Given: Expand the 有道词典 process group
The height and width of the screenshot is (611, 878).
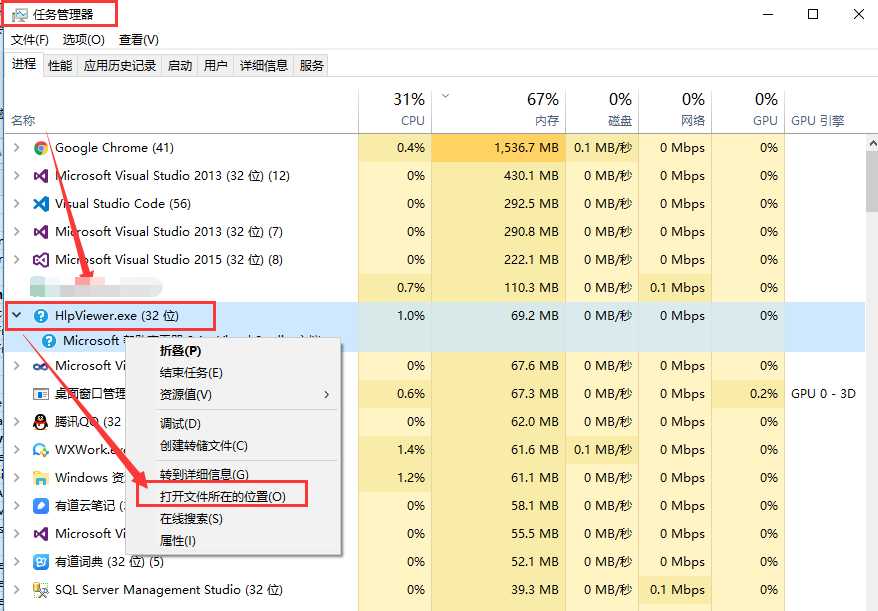Looking at the screenshot, I should pos(17,562).
